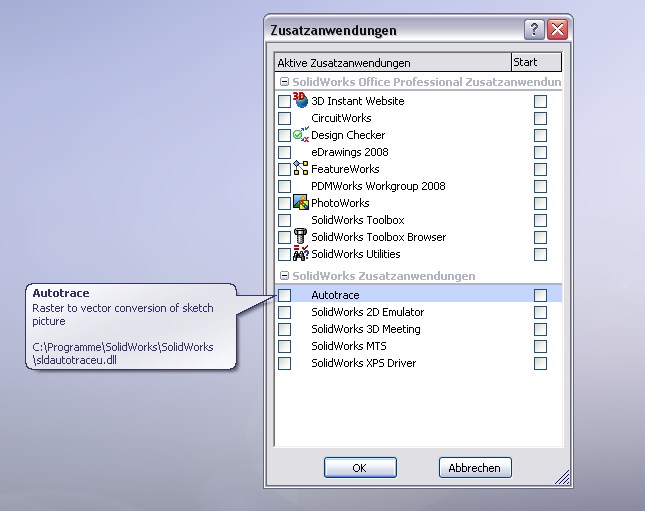The width and height of the screenshot is (645, 511).
Task: Enable PDMWorks Workgroup 2008 active checkbox
Action: click(284, 186)
